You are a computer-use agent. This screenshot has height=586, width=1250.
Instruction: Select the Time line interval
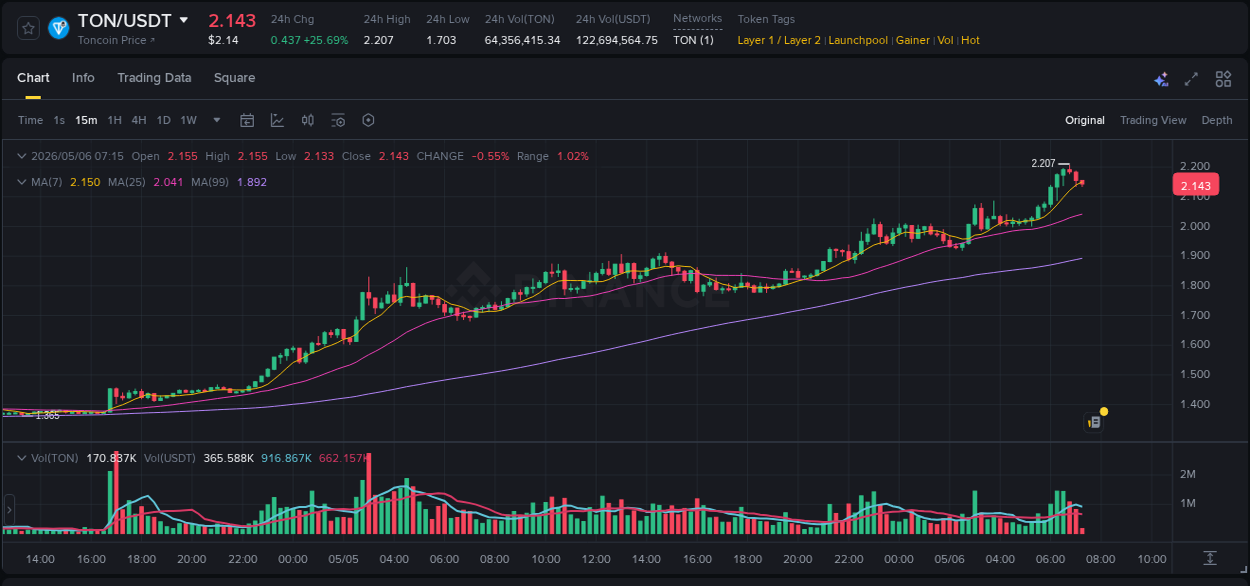(30, 120)
